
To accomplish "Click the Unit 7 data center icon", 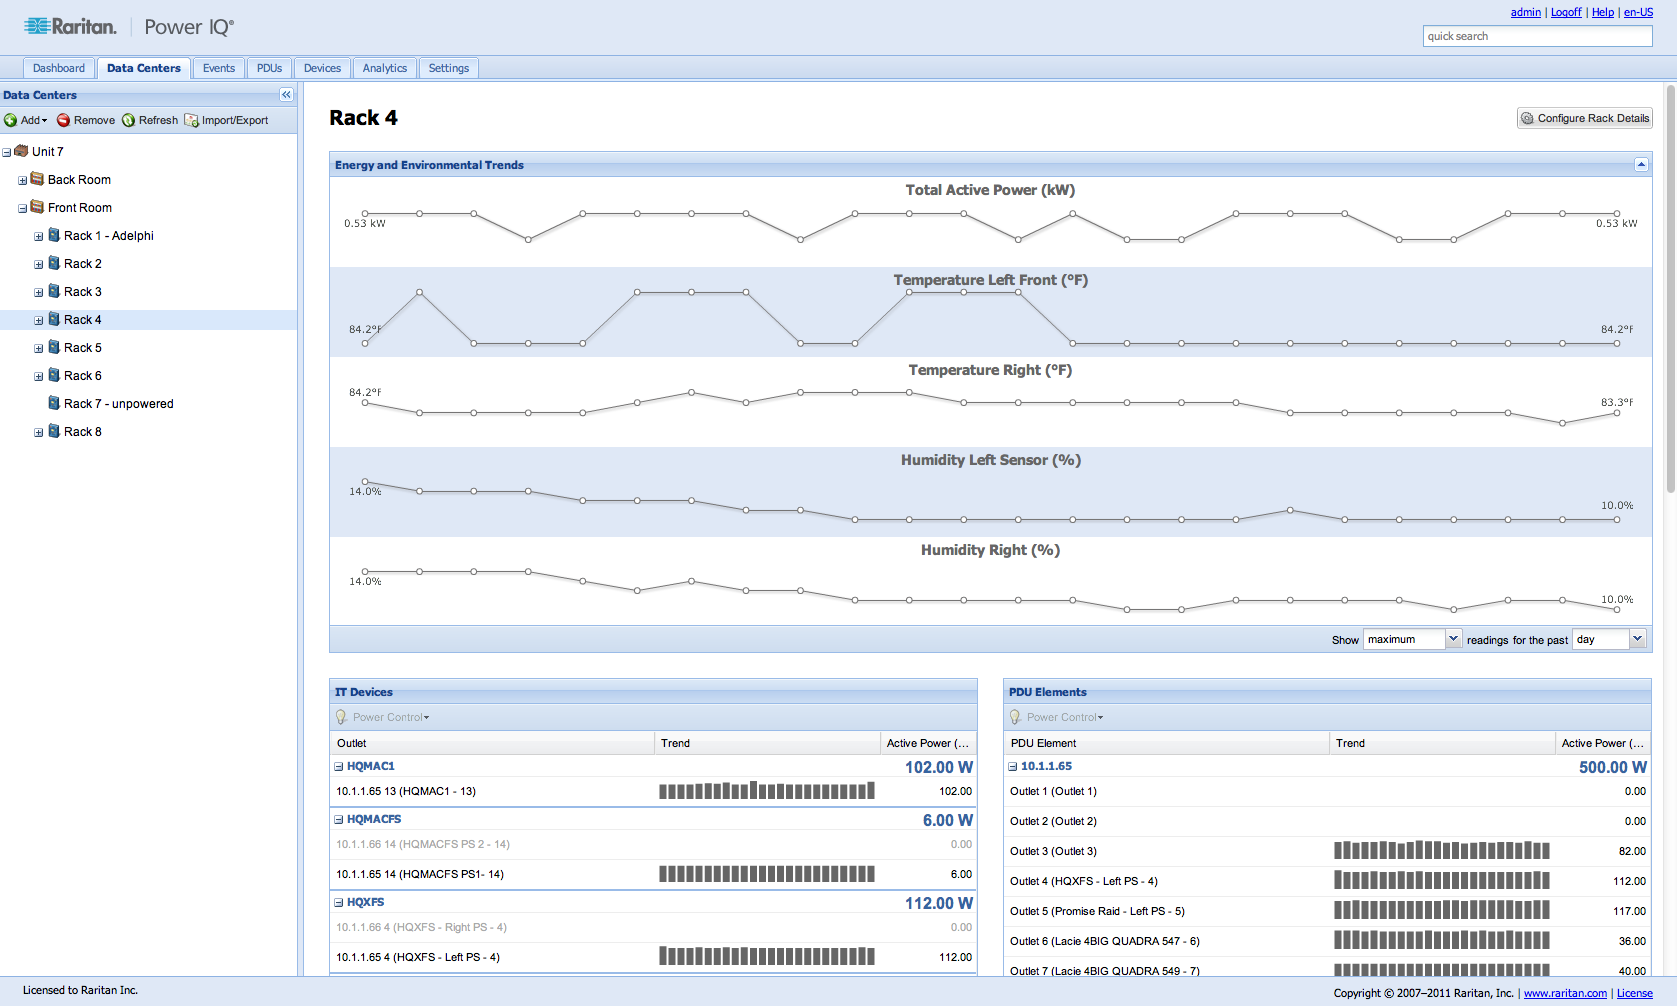I will tap(21, 151).
